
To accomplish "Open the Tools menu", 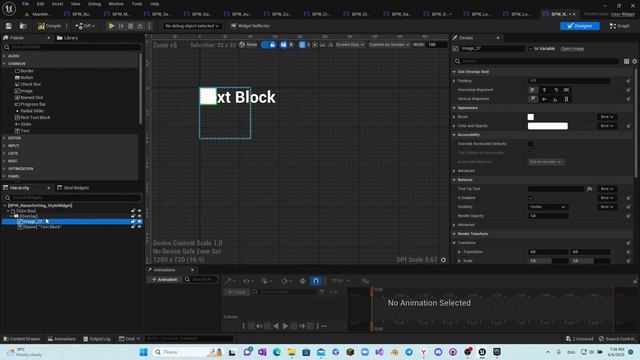I will click(137, 4).
